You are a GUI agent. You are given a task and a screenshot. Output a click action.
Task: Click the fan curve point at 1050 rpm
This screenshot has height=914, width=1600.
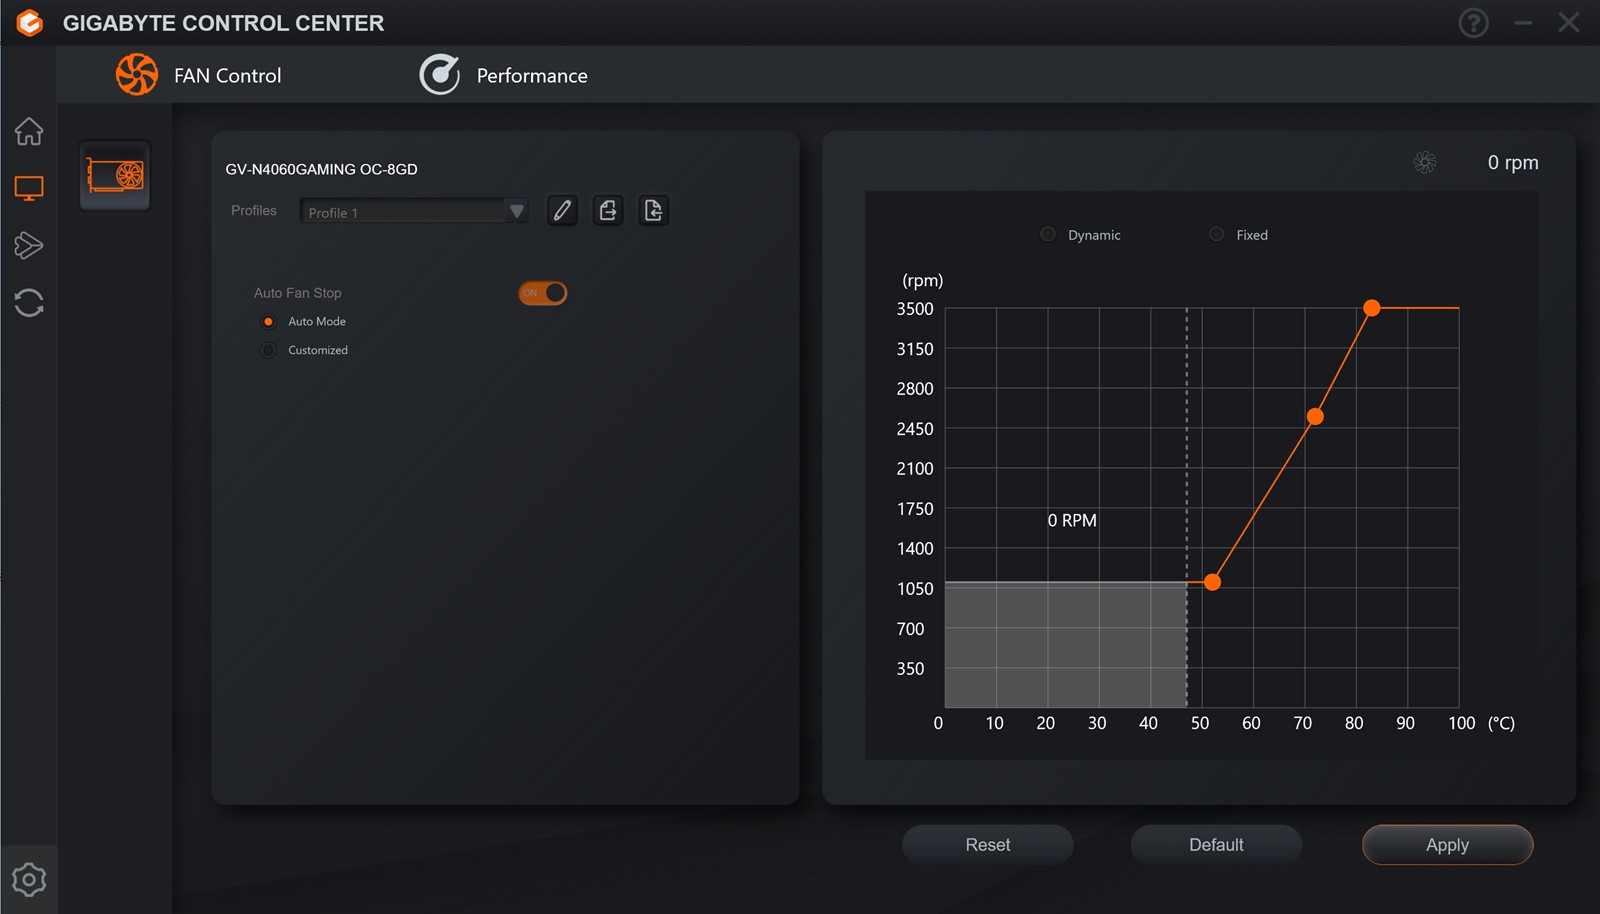click(x=1212, y=582)
